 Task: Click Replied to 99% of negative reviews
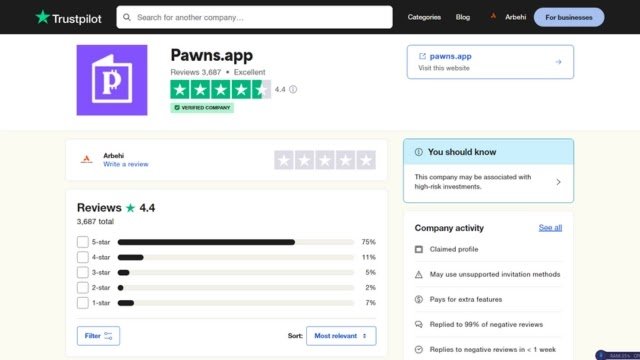[x=486, y=324]
